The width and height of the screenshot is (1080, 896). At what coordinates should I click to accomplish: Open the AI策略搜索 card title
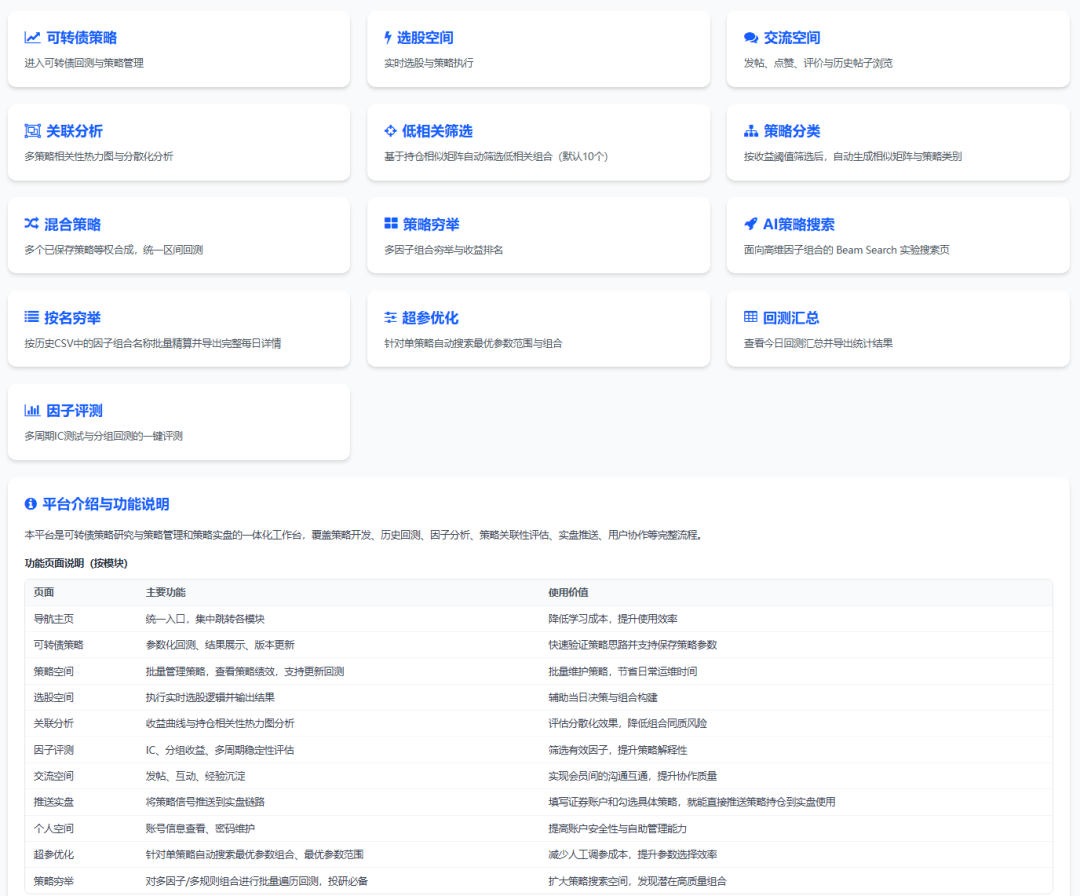pos(799,224)
